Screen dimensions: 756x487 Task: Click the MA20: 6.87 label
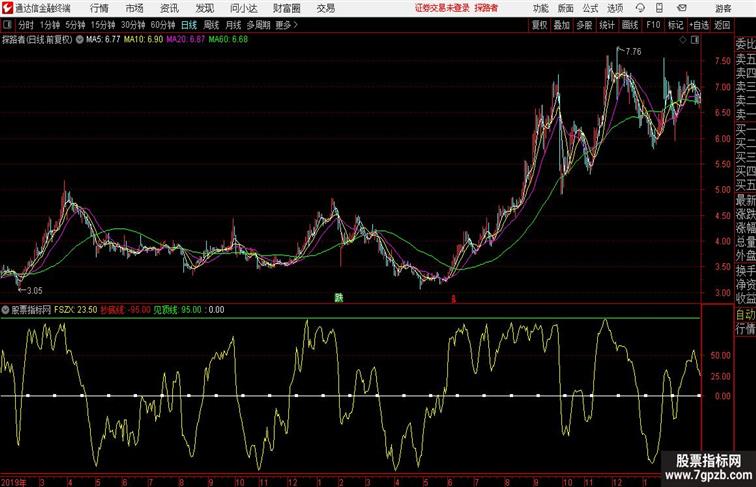pyautogui.click(x=186, y=40)
